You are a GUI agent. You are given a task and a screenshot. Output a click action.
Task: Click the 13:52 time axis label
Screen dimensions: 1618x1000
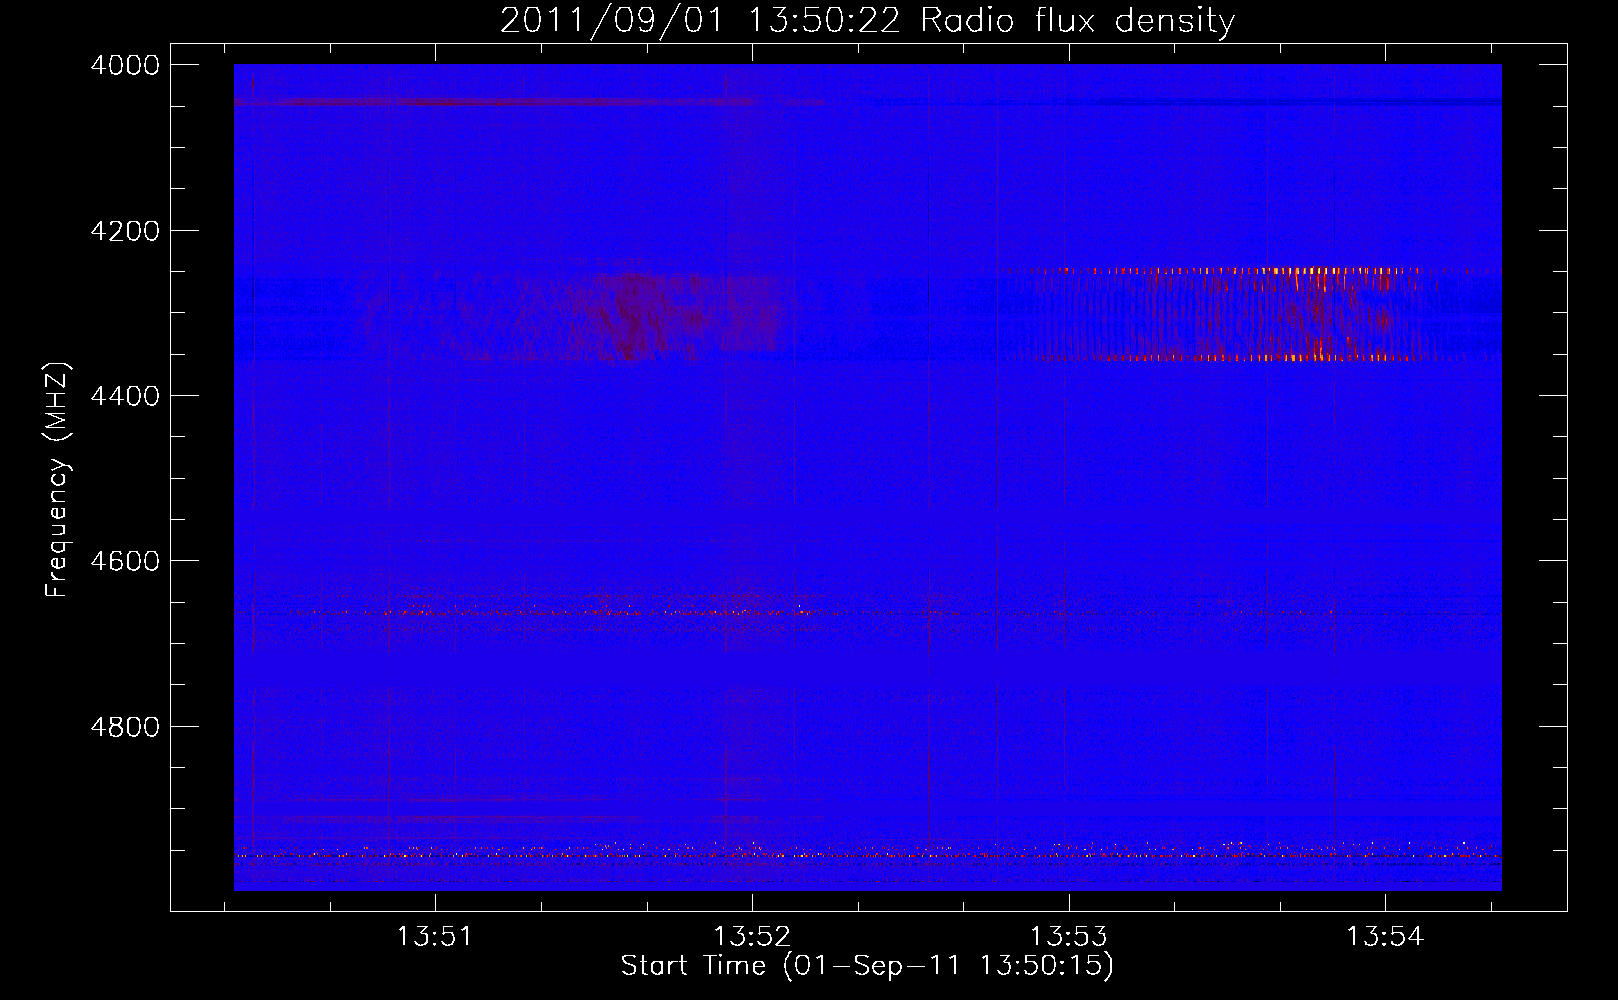tap(751, 937)
